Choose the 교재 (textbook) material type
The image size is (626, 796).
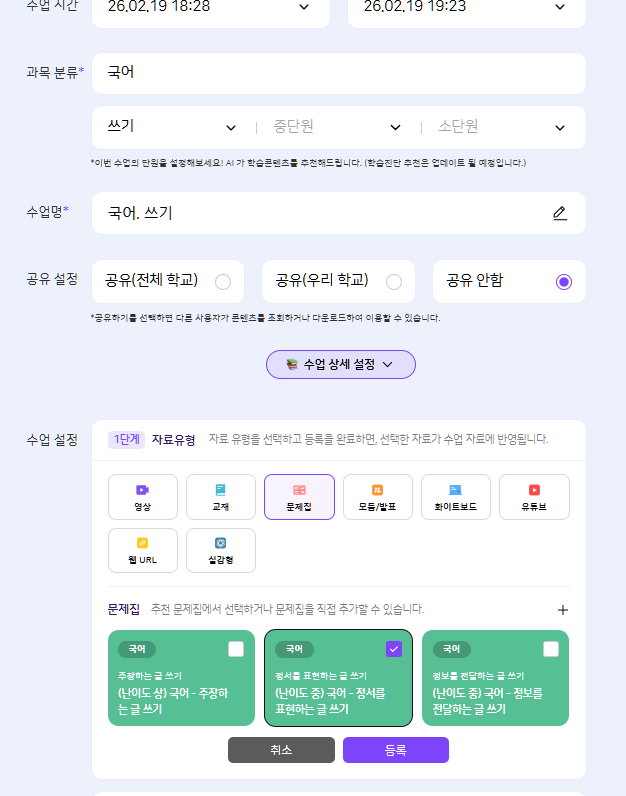coord(221,497)
